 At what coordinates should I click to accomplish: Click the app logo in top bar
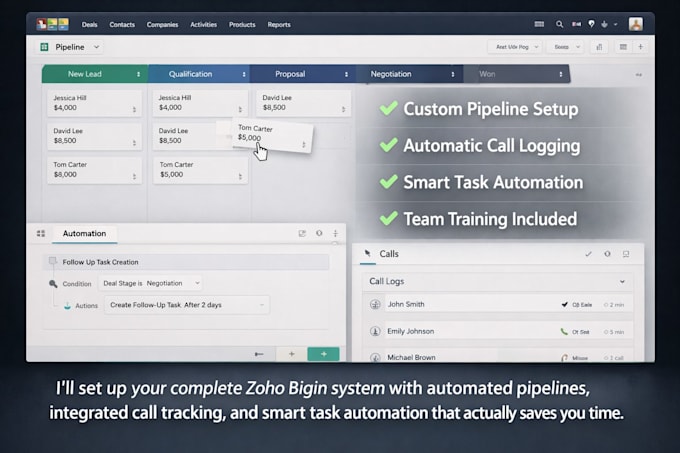coord(52,24)
